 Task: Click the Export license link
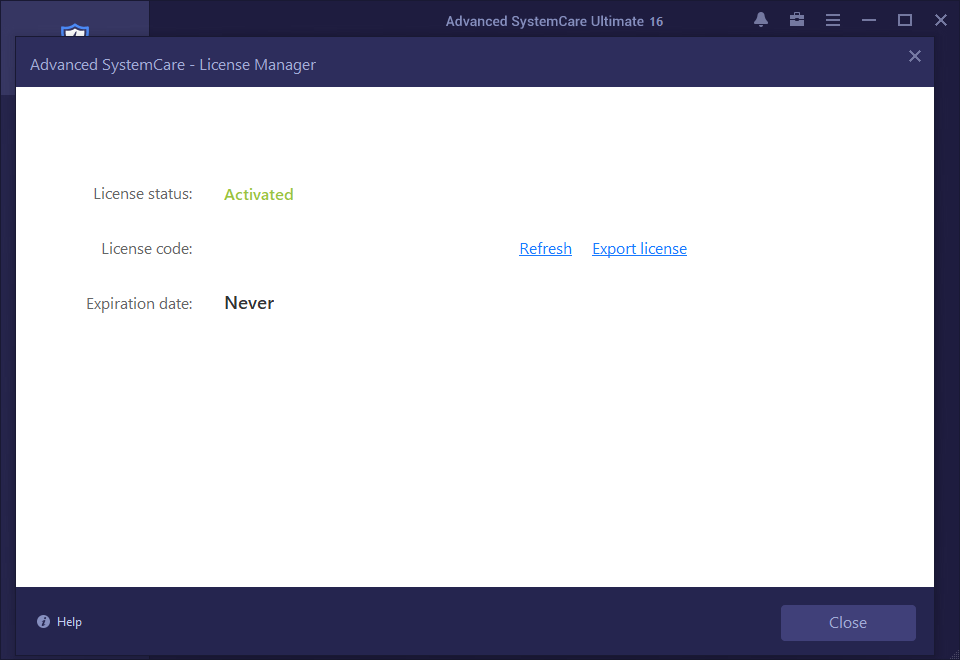tap(639, 249)
